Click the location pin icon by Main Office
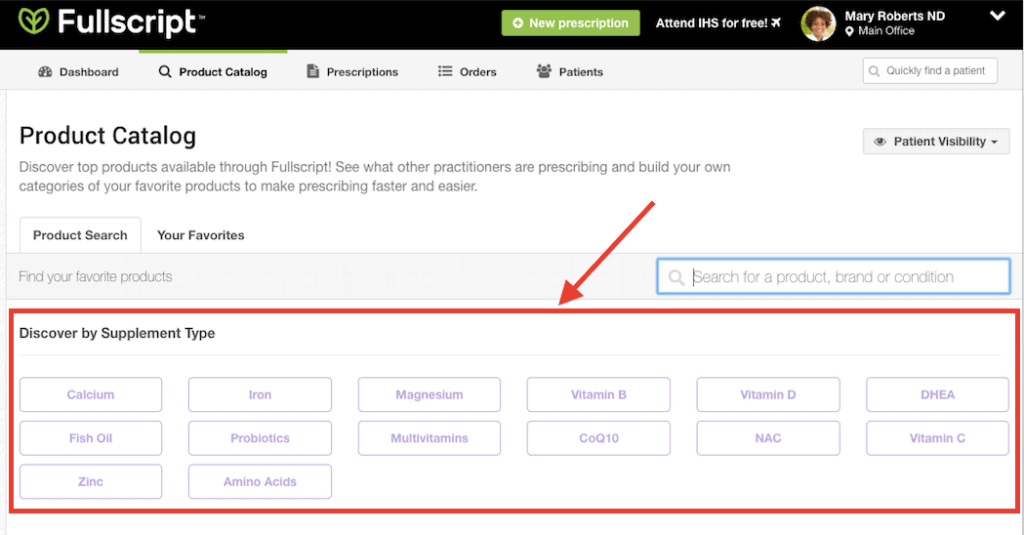 (849, 31)
